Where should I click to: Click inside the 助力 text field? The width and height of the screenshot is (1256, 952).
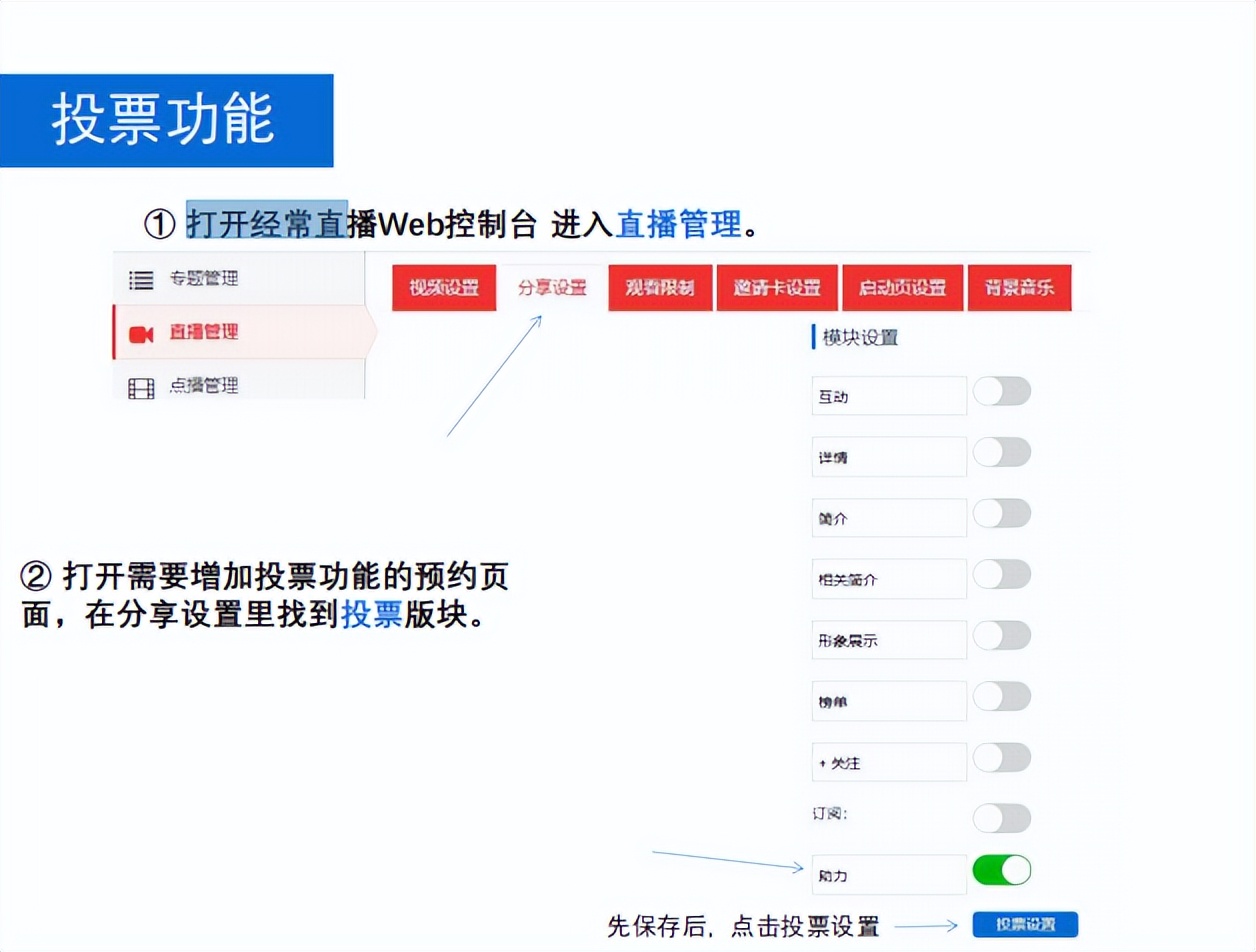888,872
